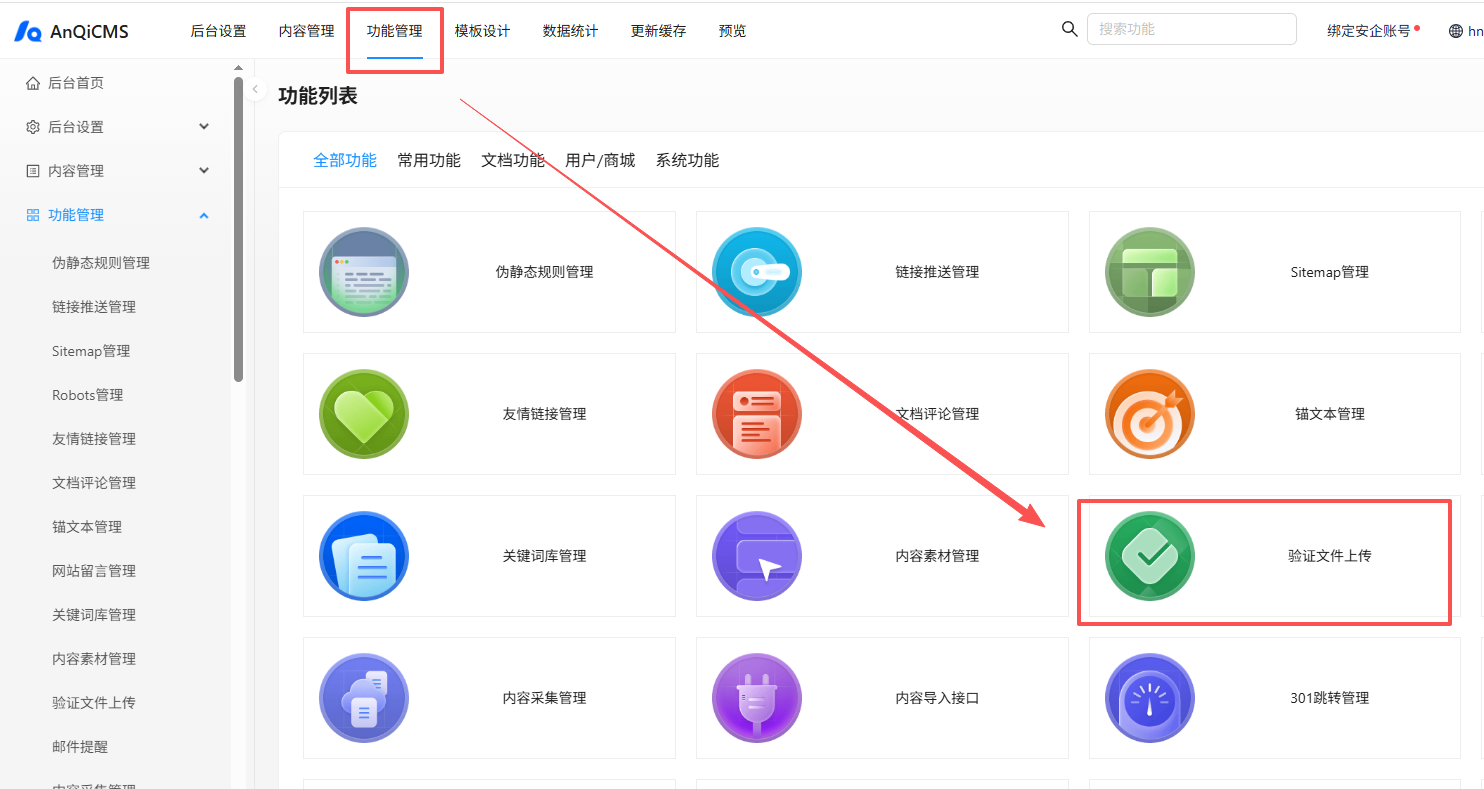This screenshot has width=1484, height=789.
Task: Open 内容采集管理 feature icon
Action: click(x=364, y=698)
